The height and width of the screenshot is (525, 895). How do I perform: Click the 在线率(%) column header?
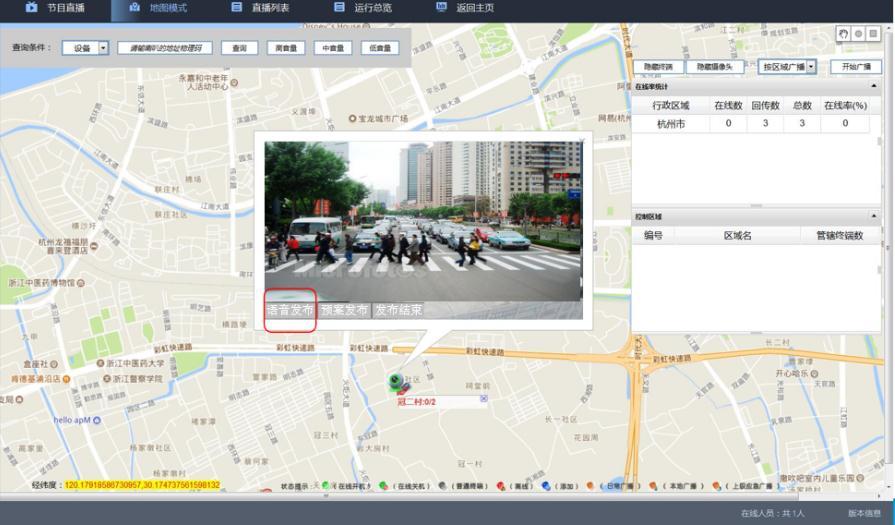[845, 106]
